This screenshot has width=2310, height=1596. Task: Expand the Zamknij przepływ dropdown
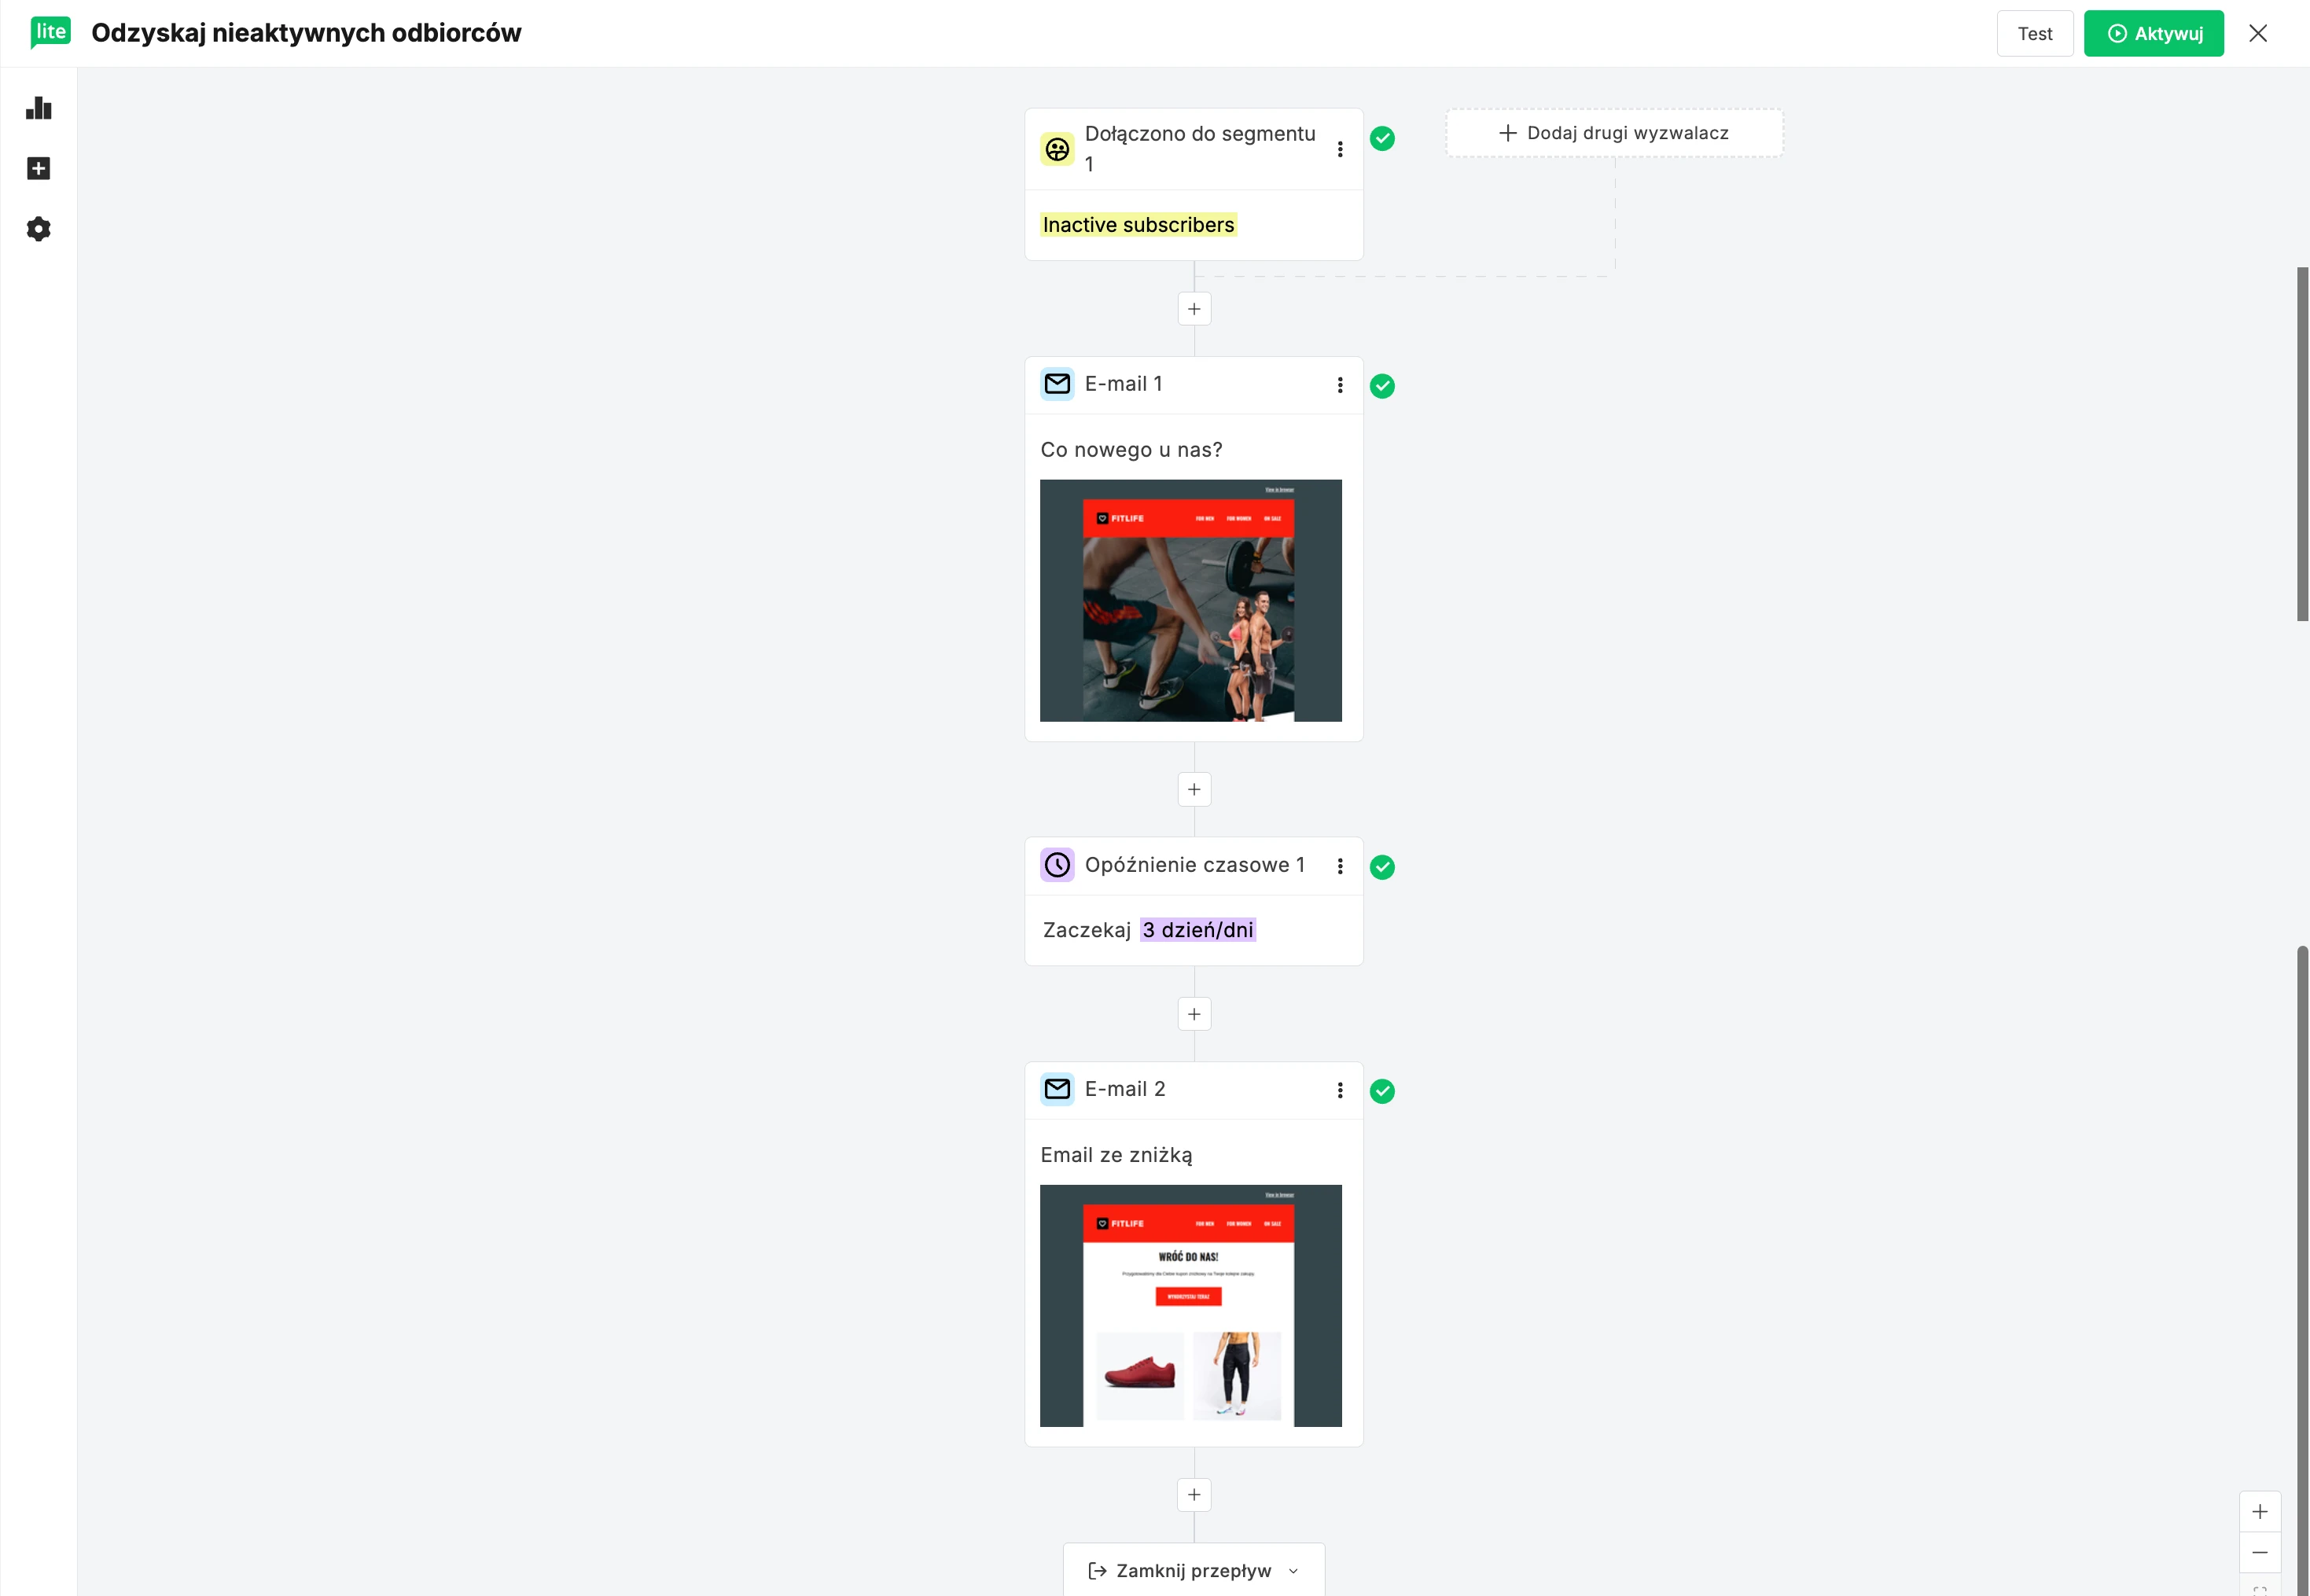(x=1194, y=1570)
